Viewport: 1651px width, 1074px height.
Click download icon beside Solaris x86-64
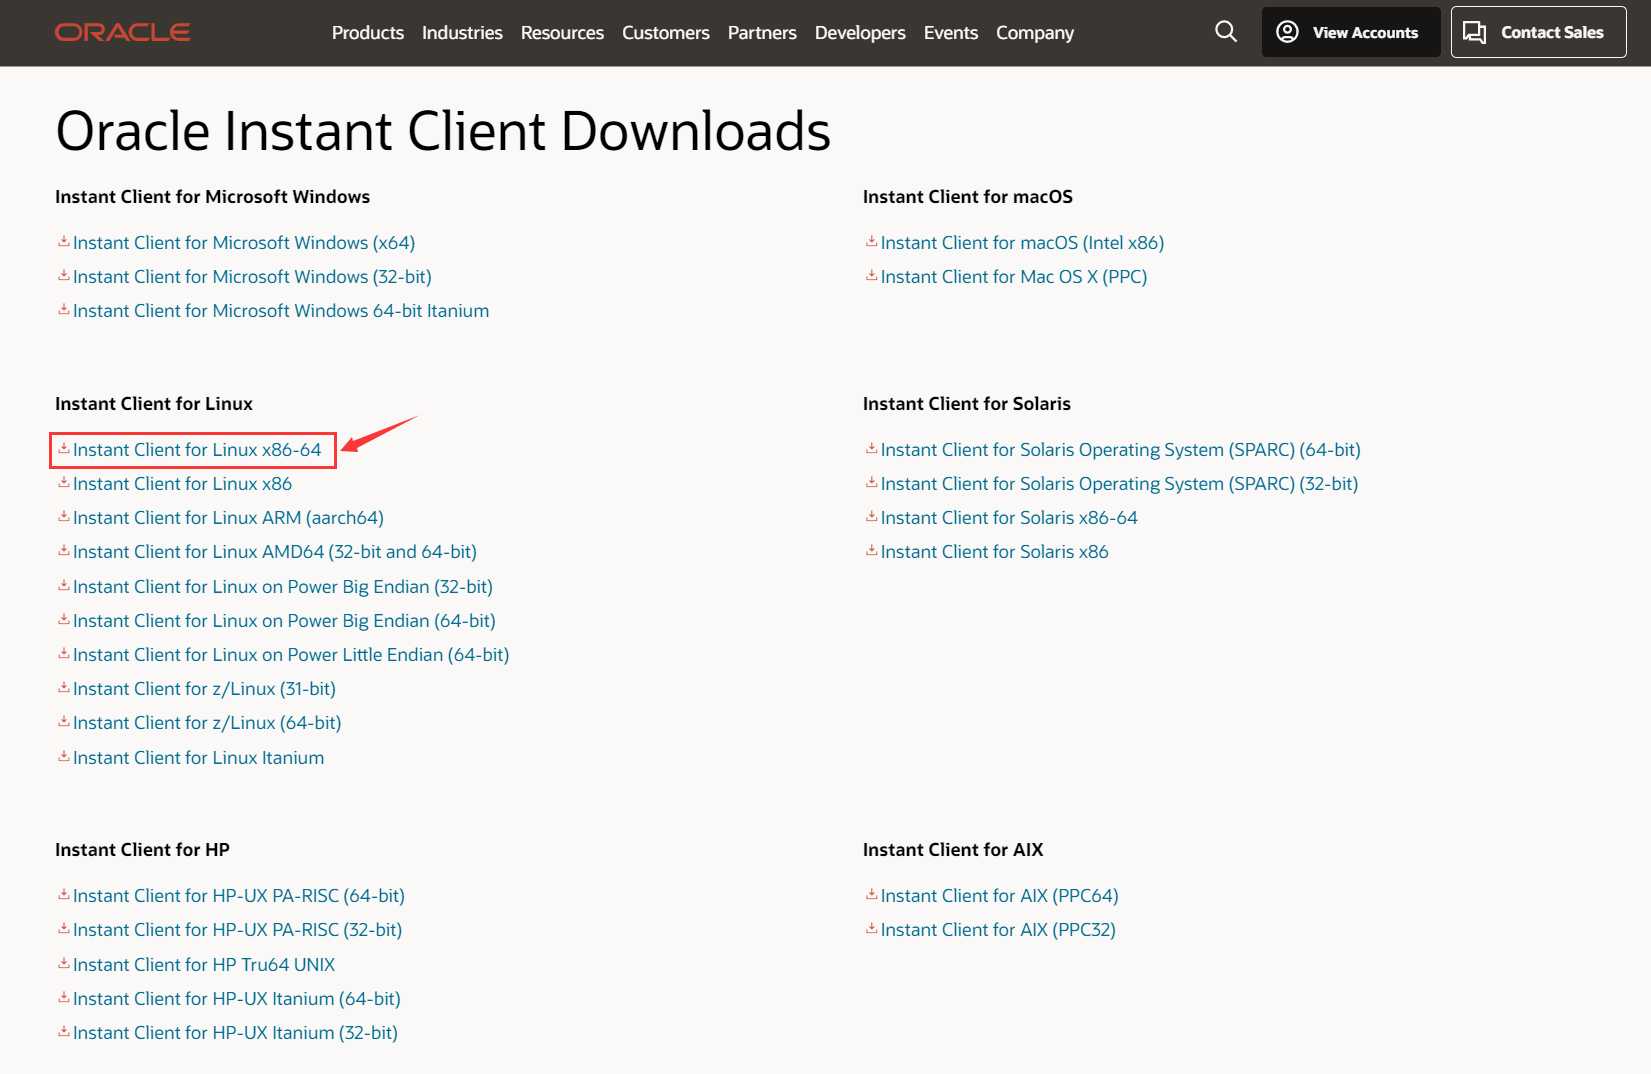click(x=872, y=517)
